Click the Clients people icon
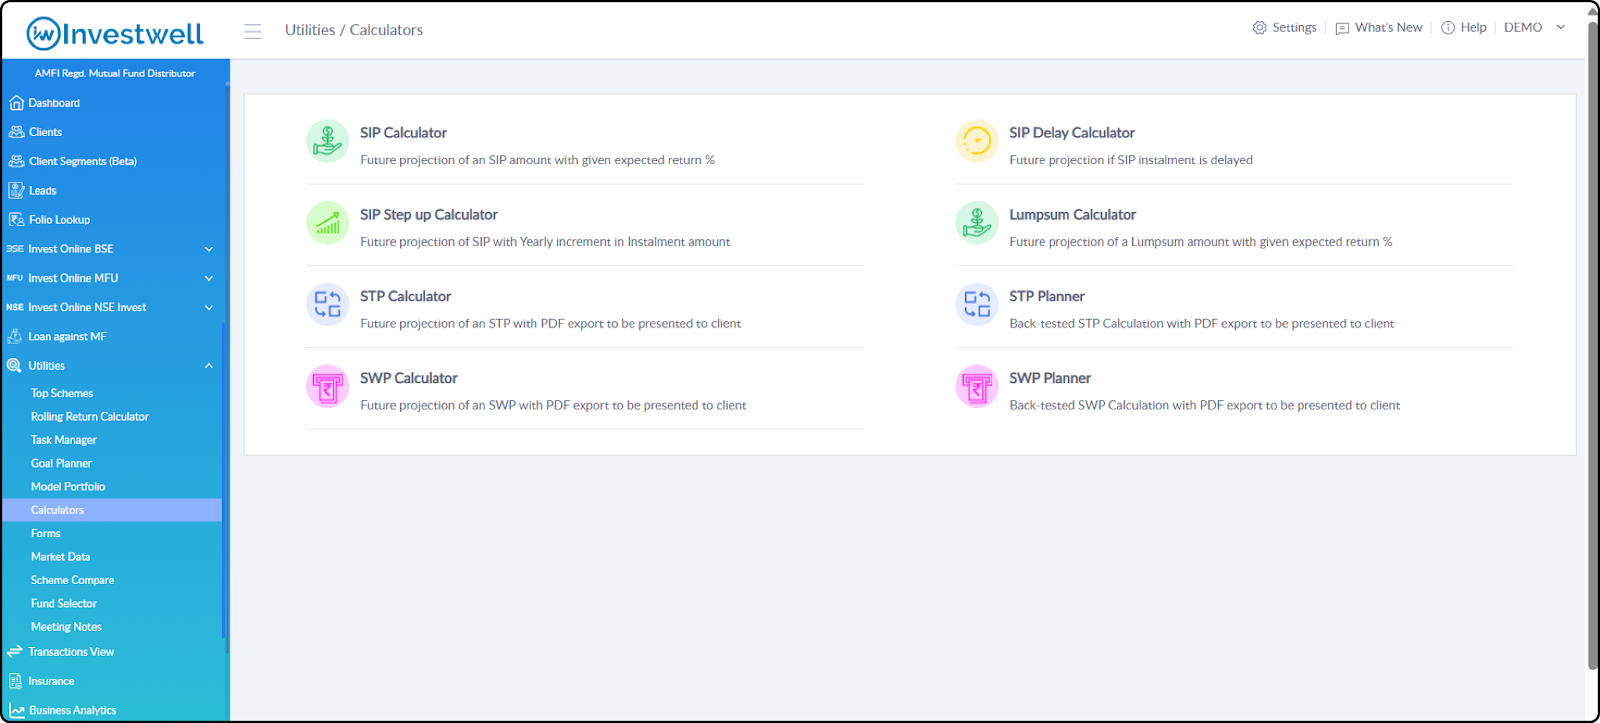Screen dimensions: 1600x723 click(x=16, y=132)
